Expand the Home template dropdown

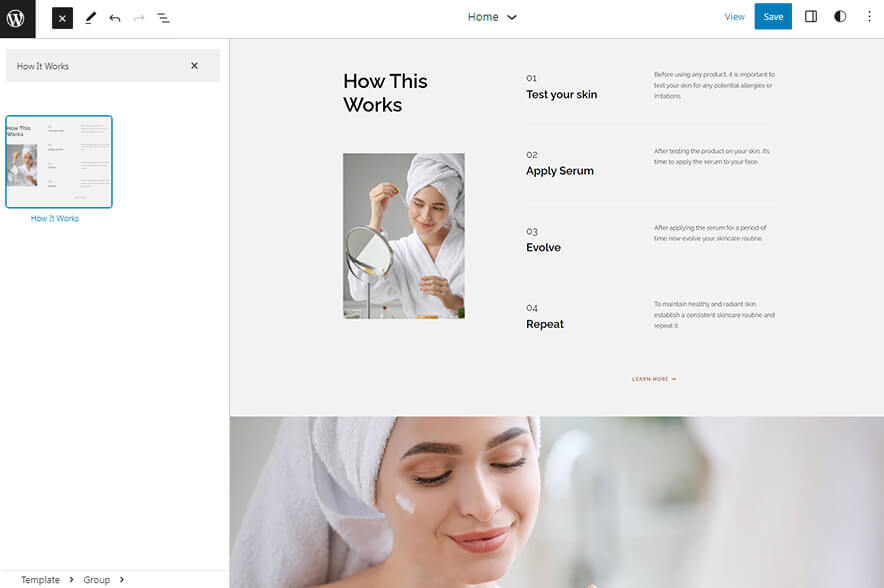click(492, 17)
